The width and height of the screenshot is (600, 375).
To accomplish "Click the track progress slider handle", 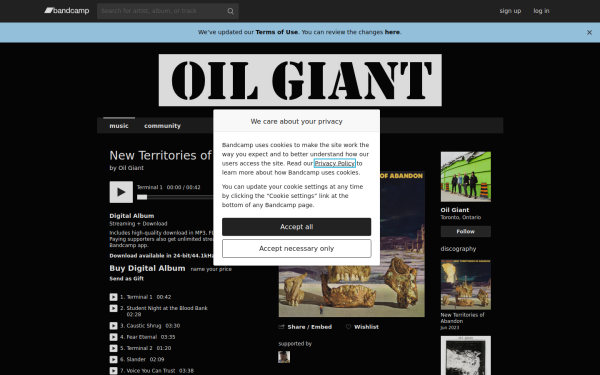I will pyautogui.click(x=142, y=197).
